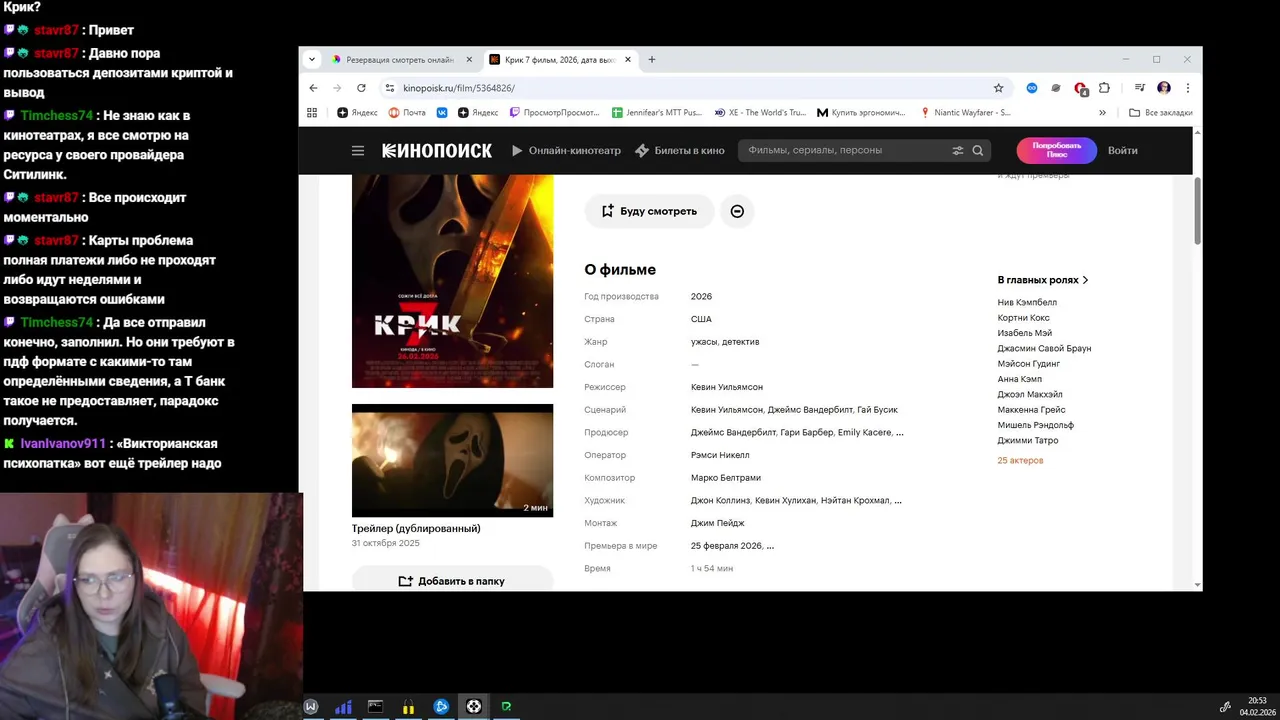Image resolution: width=1280 pixels, height=720 pixels.
Task: Open the red extension with badge
Action: [x=1080, y=88]
